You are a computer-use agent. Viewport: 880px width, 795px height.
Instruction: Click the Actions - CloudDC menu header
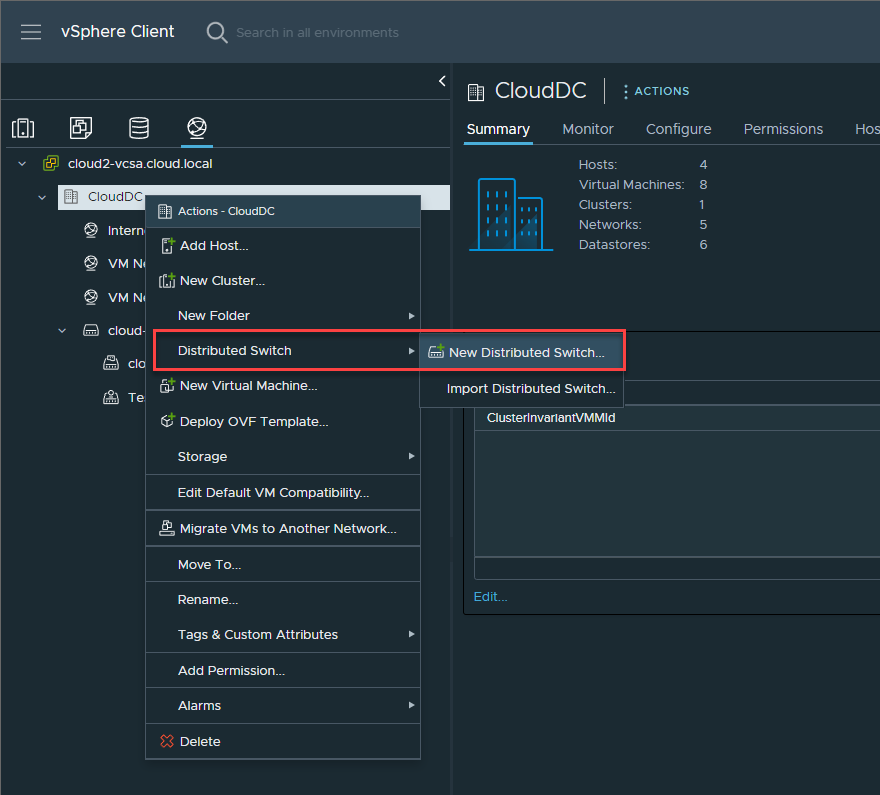(283, 212)
